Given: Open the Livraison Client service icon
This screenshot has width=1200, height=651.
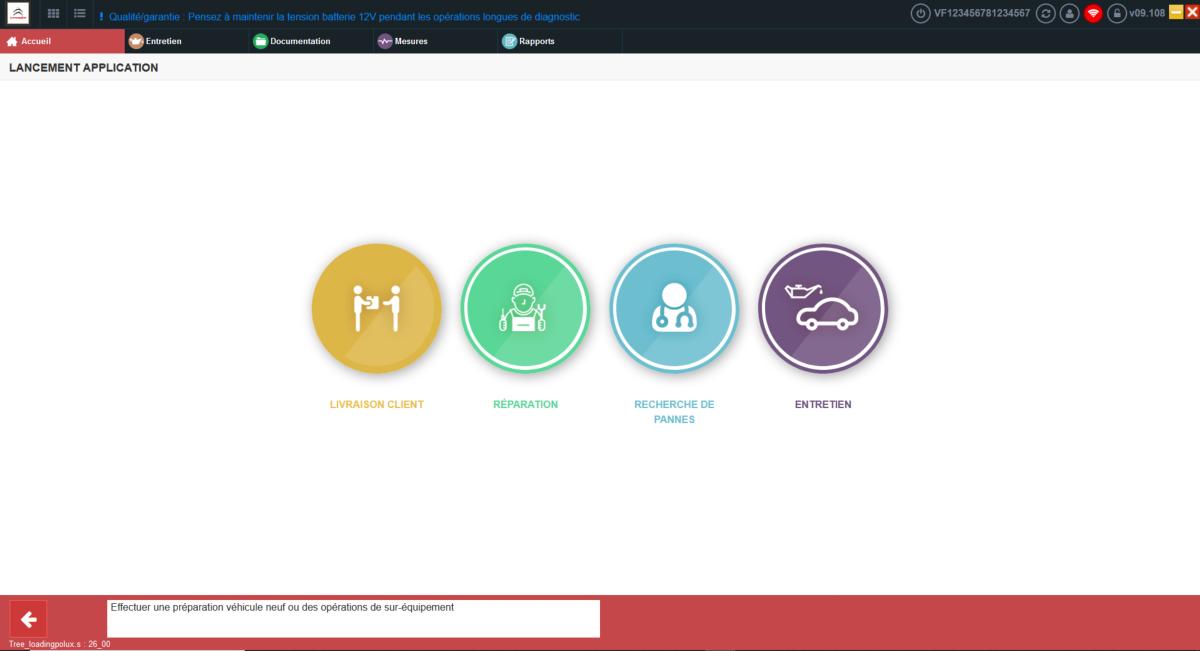Looking at the screenshot, I should pyautogui.click(x=377, y=308).
